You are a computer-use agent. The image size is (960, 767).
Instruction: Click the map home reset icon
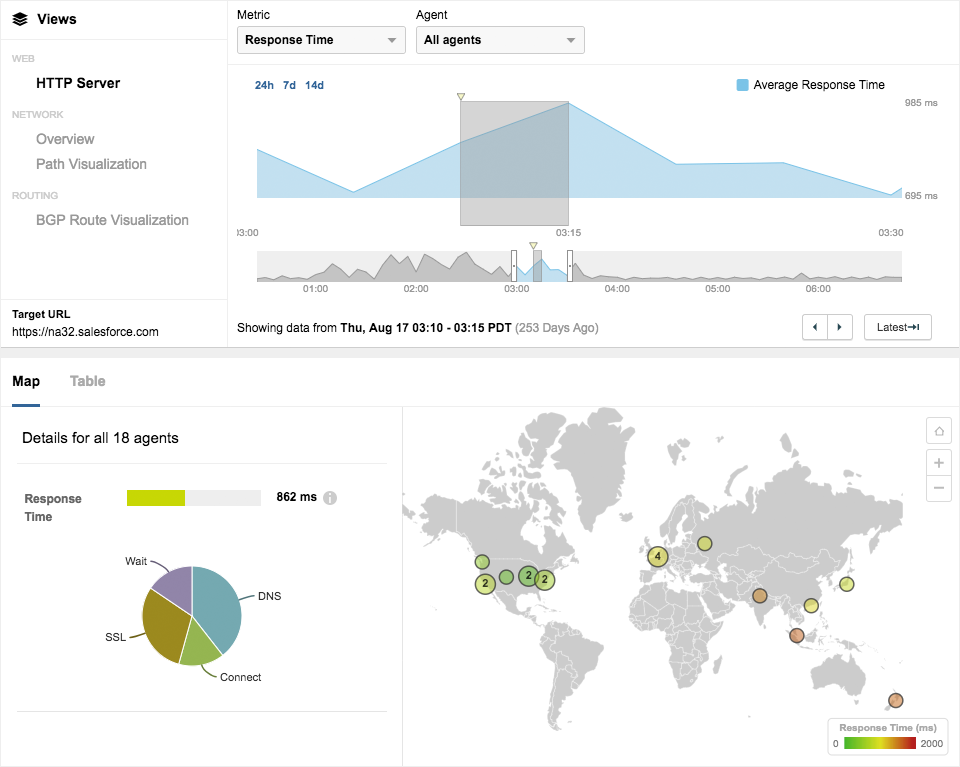click(939, 431)
